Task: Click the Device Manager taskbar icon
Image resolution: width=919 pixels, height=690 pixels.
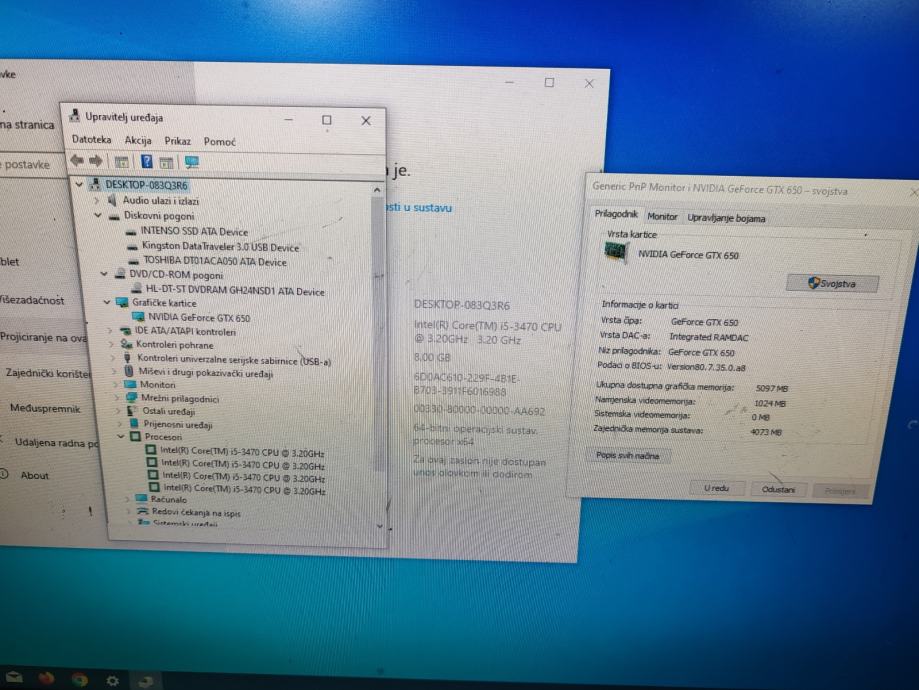Action: point(145,681)
